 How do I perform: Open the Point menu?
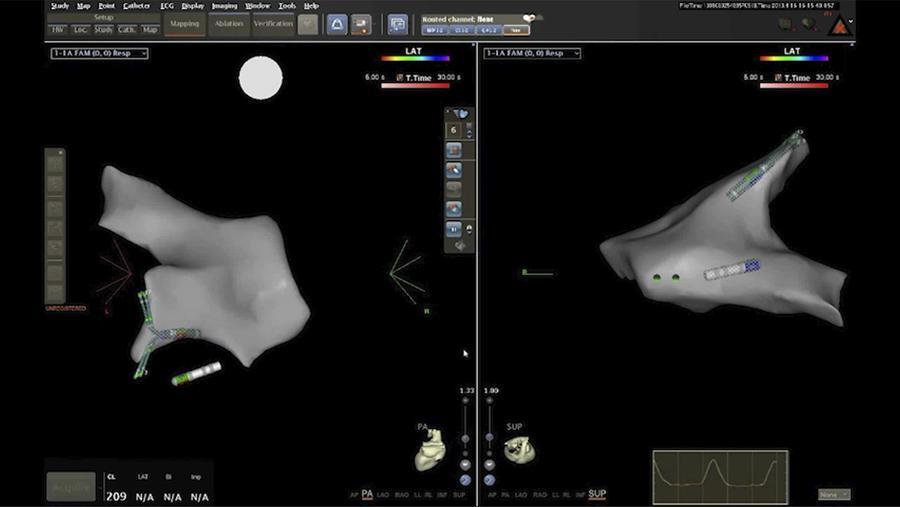[x=106, y=6]
